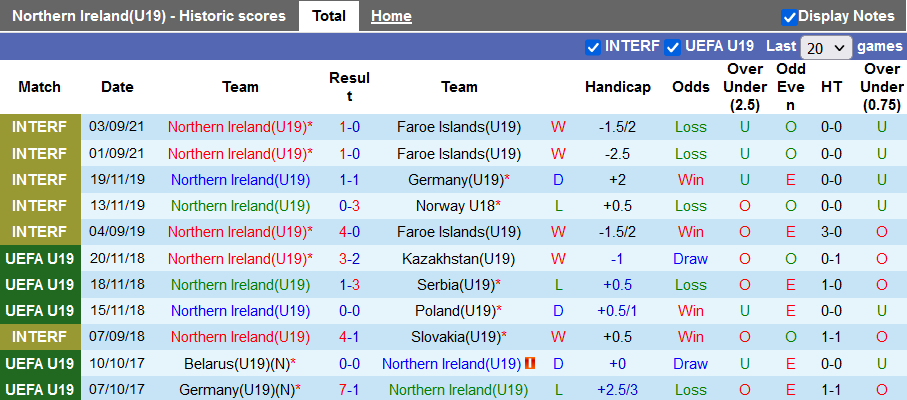The width and height of the screenshot is (907, 400).
Task: Click the UEFA U19 badge in the 20/11/18 row
Action: point(40,258)
